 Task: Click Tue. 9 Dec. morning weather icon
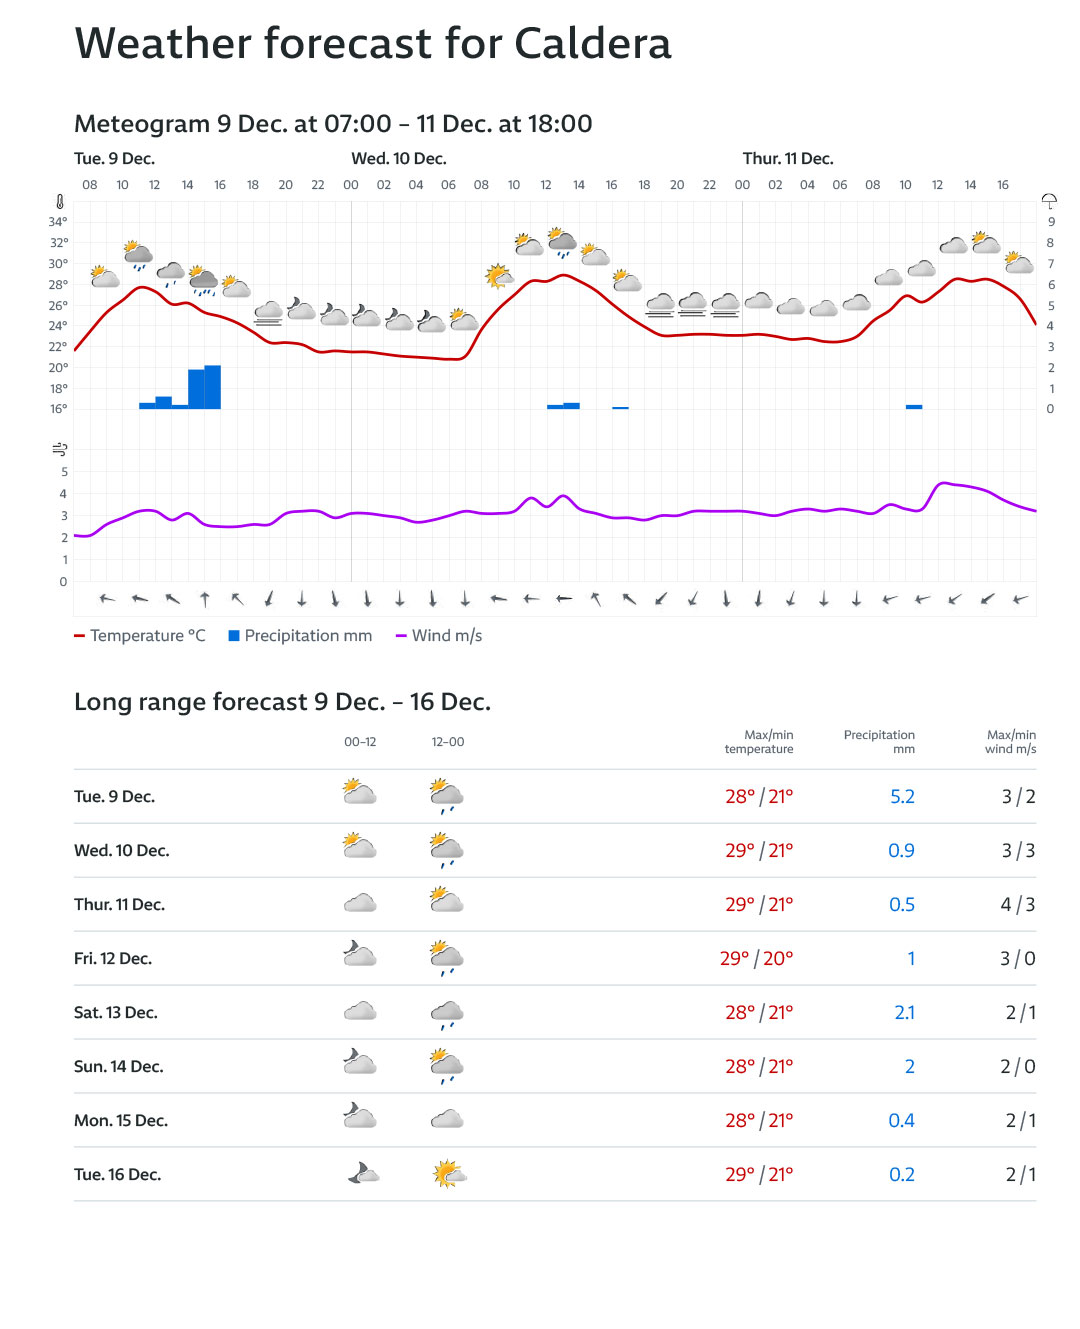[x=359, y=793]
